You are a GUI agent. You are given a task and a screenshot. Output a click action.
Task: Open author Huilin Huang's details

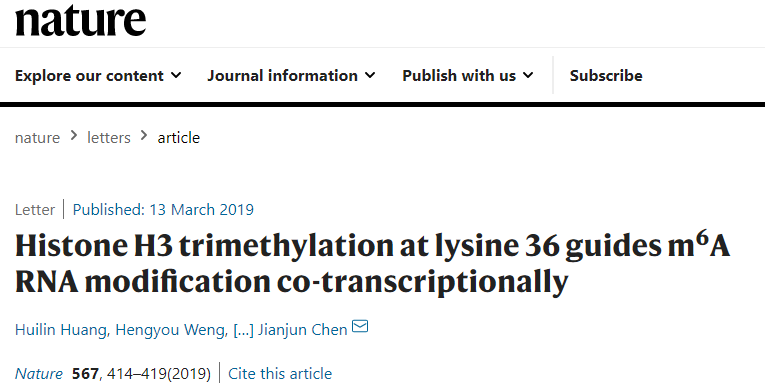(x=61, y=330)
